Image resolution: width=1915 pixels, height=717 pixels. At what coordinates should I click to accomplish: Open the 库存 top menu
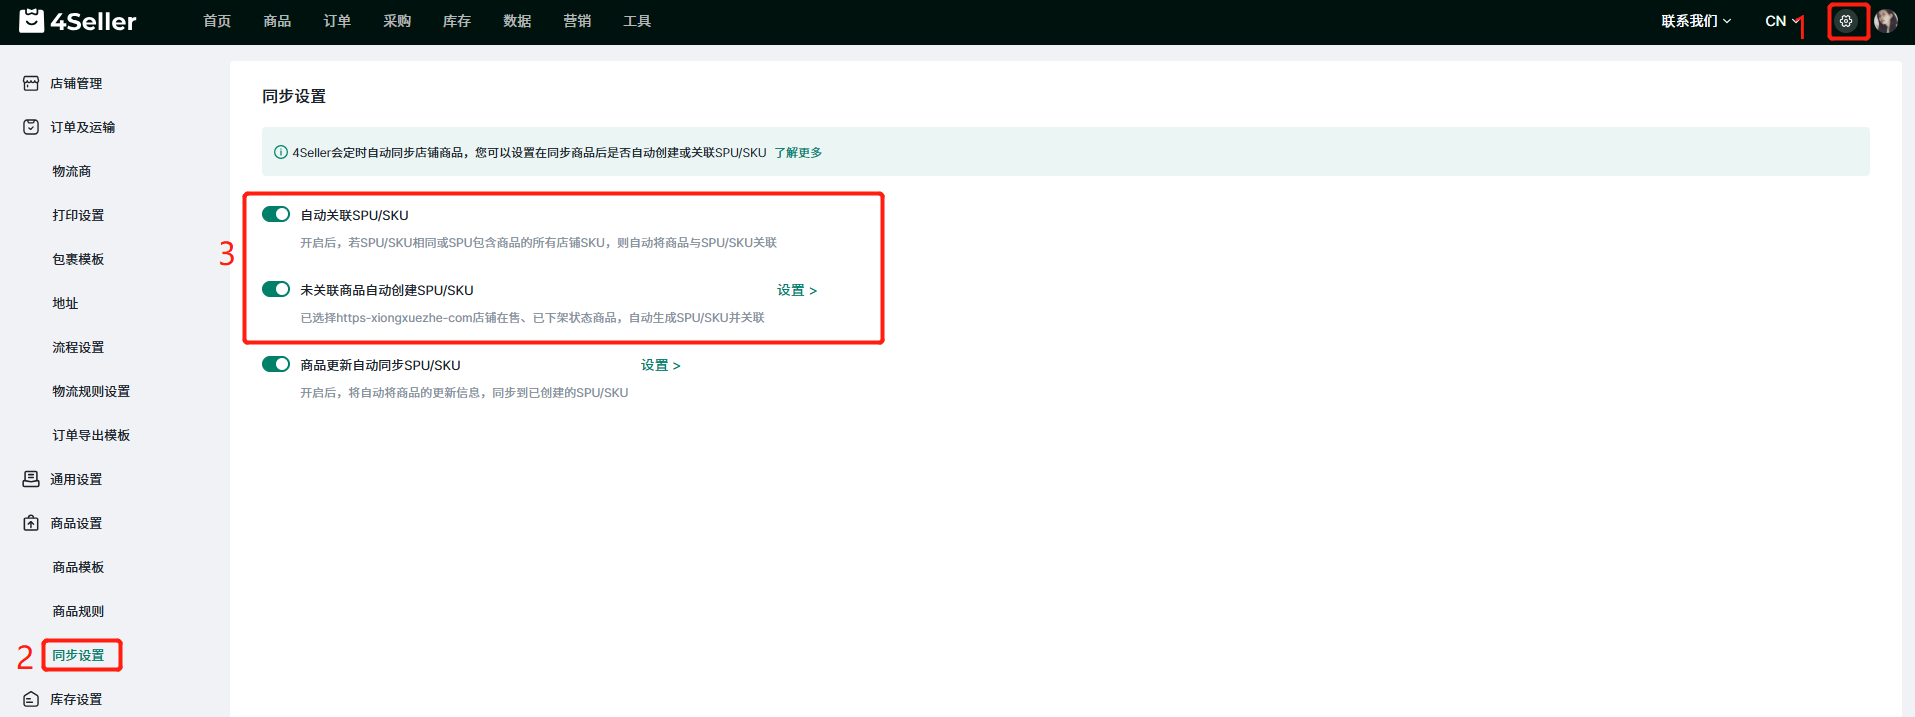(457, 21)
